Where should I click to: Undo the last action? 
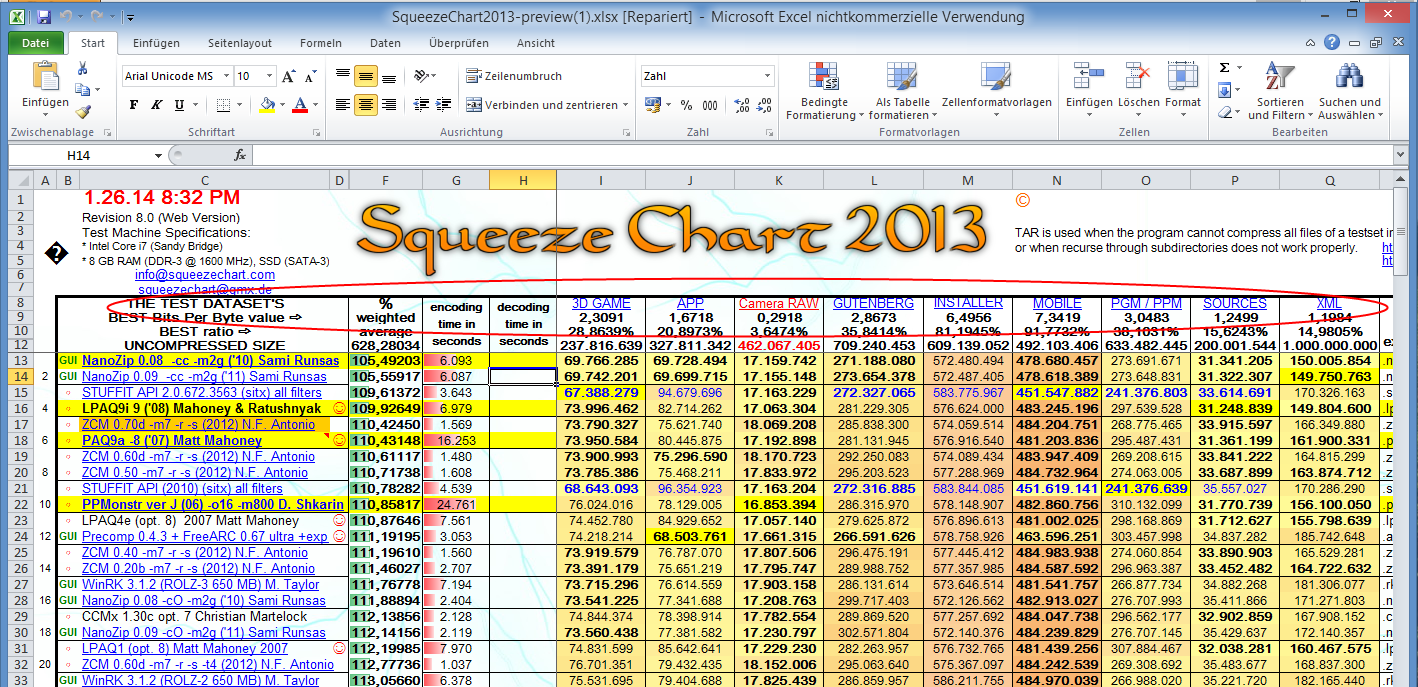click(x=66, y=17)
